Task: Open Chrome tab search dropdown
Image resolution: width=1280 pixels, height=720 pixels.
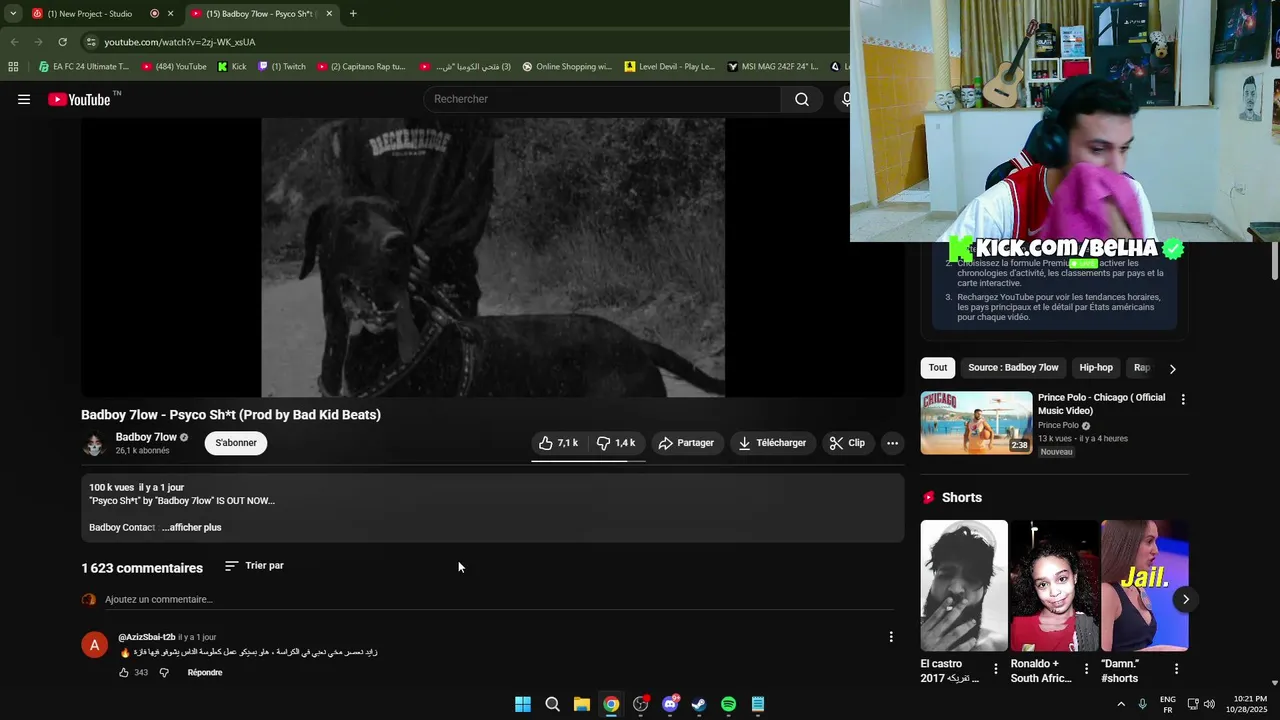Action: pos(12,14)
